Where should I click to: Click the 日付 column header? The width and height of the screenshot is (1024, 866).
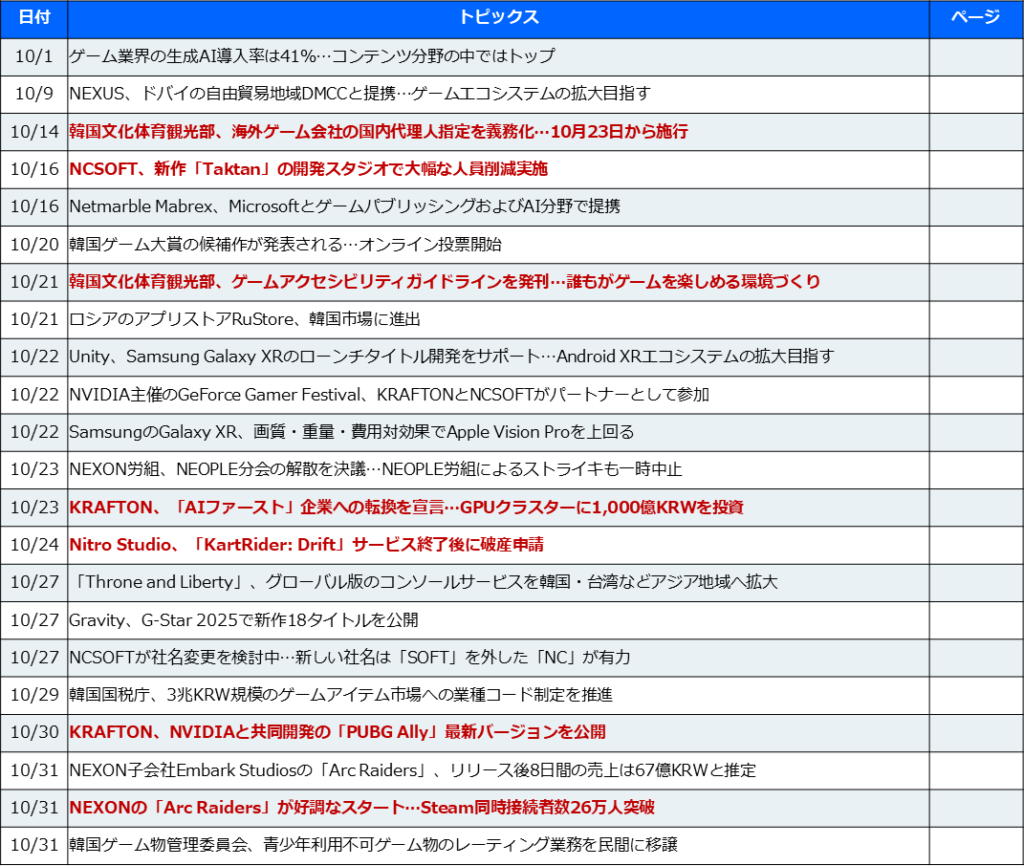point(33,18)
